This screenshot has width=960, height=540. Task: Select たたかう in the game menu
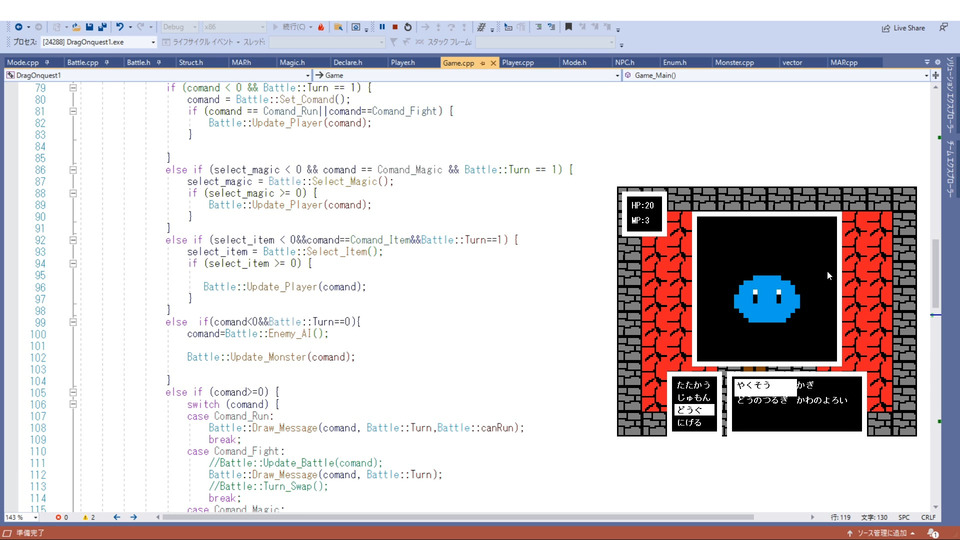pyautogui.click(x=693, y=385)
